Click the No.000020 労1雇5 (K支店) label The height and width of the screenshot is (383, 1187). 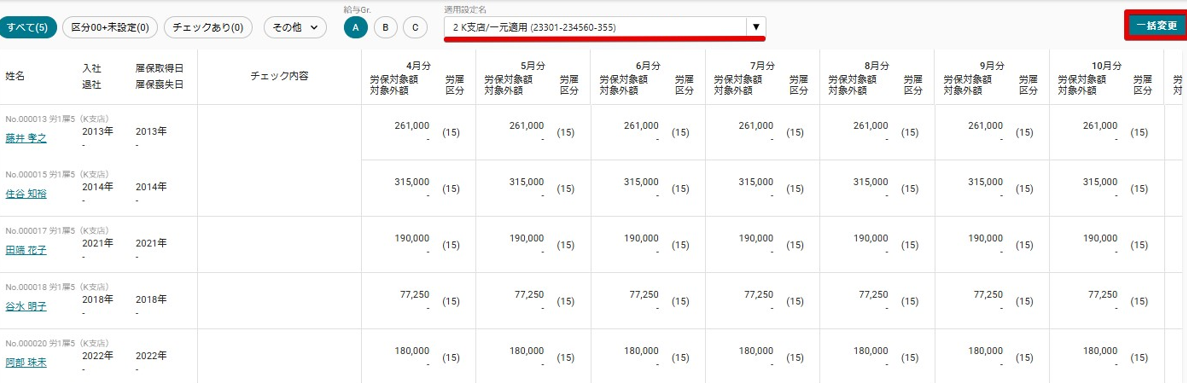click(x=57, y=344)
